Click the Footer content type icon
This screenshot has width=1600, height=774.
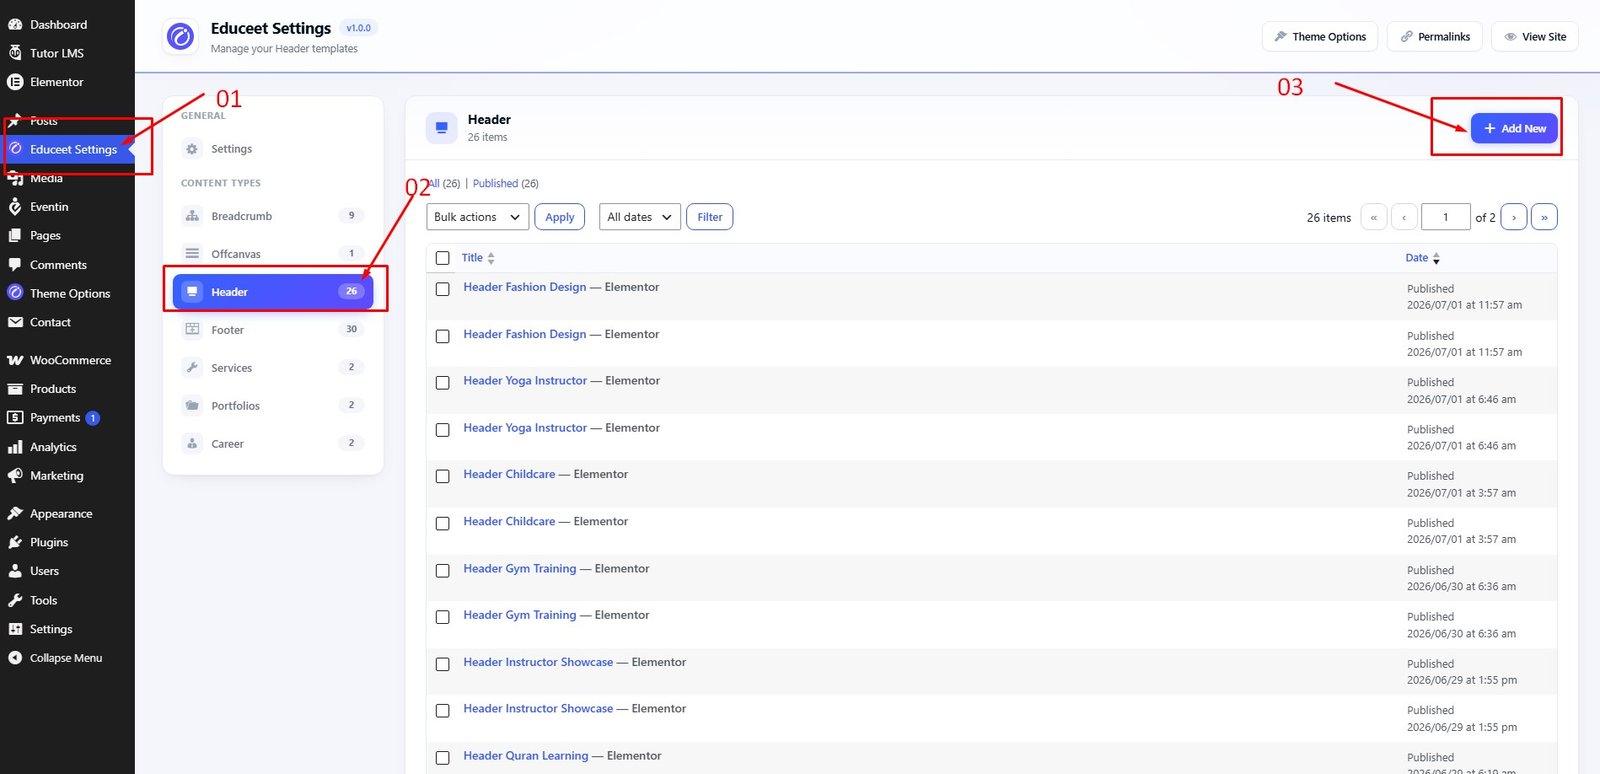(192, 330)
